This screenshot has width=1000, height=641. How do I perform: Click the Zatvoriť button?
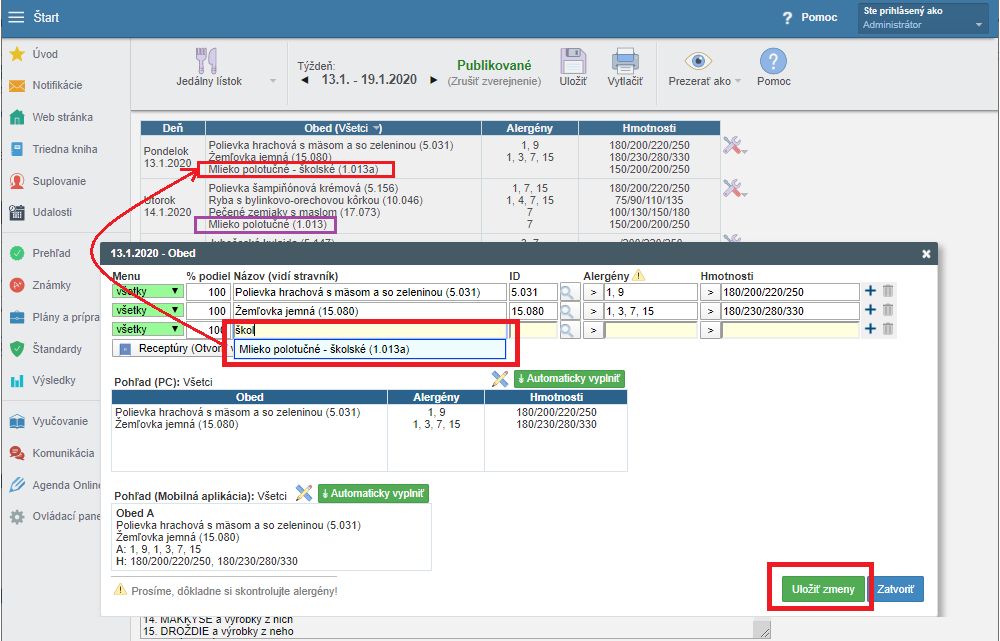point(897,589)
